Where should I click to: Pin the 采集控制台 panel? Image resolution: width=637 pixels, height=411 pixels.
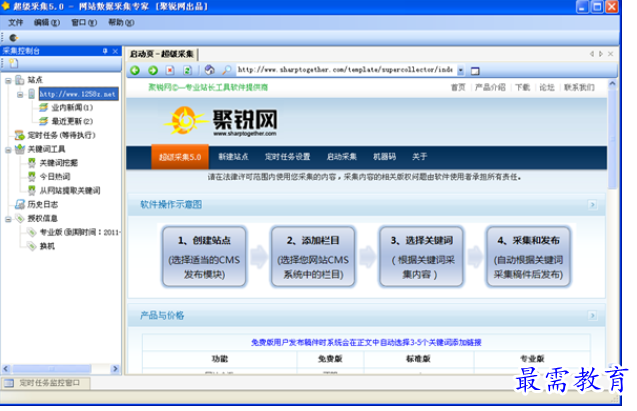point(105,51)
